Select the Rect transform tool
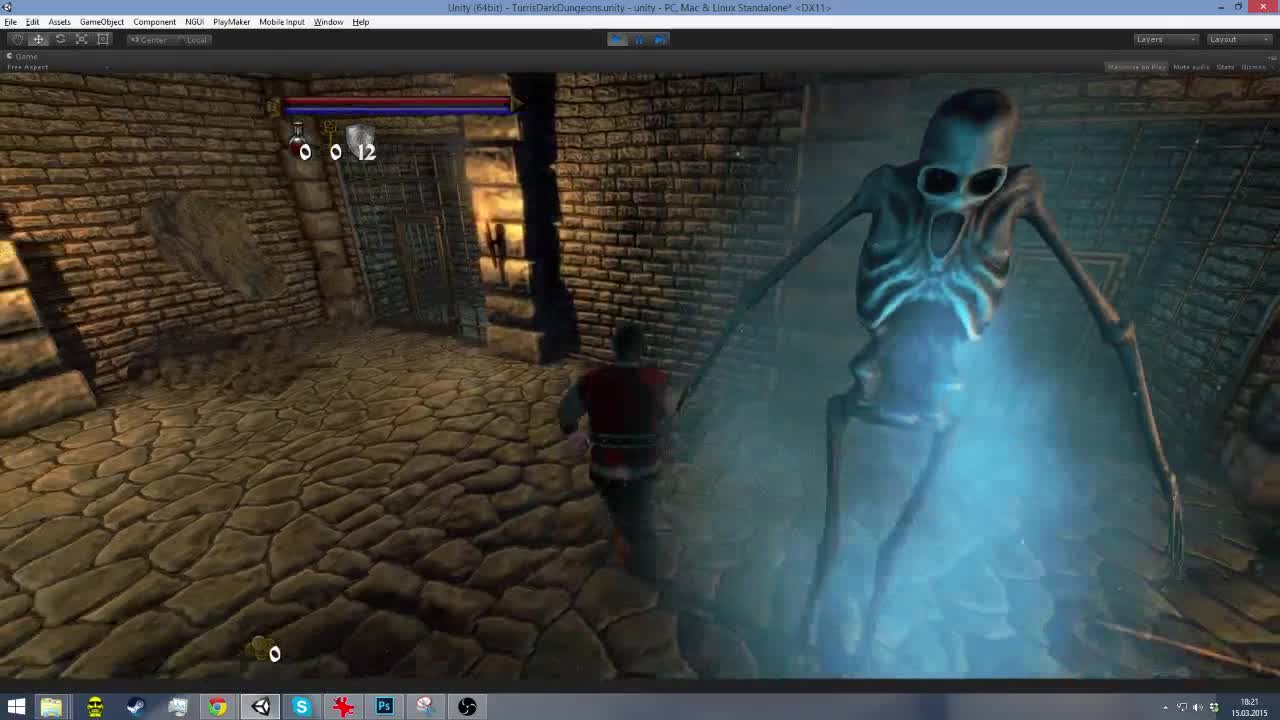 (x=103, y=39)
